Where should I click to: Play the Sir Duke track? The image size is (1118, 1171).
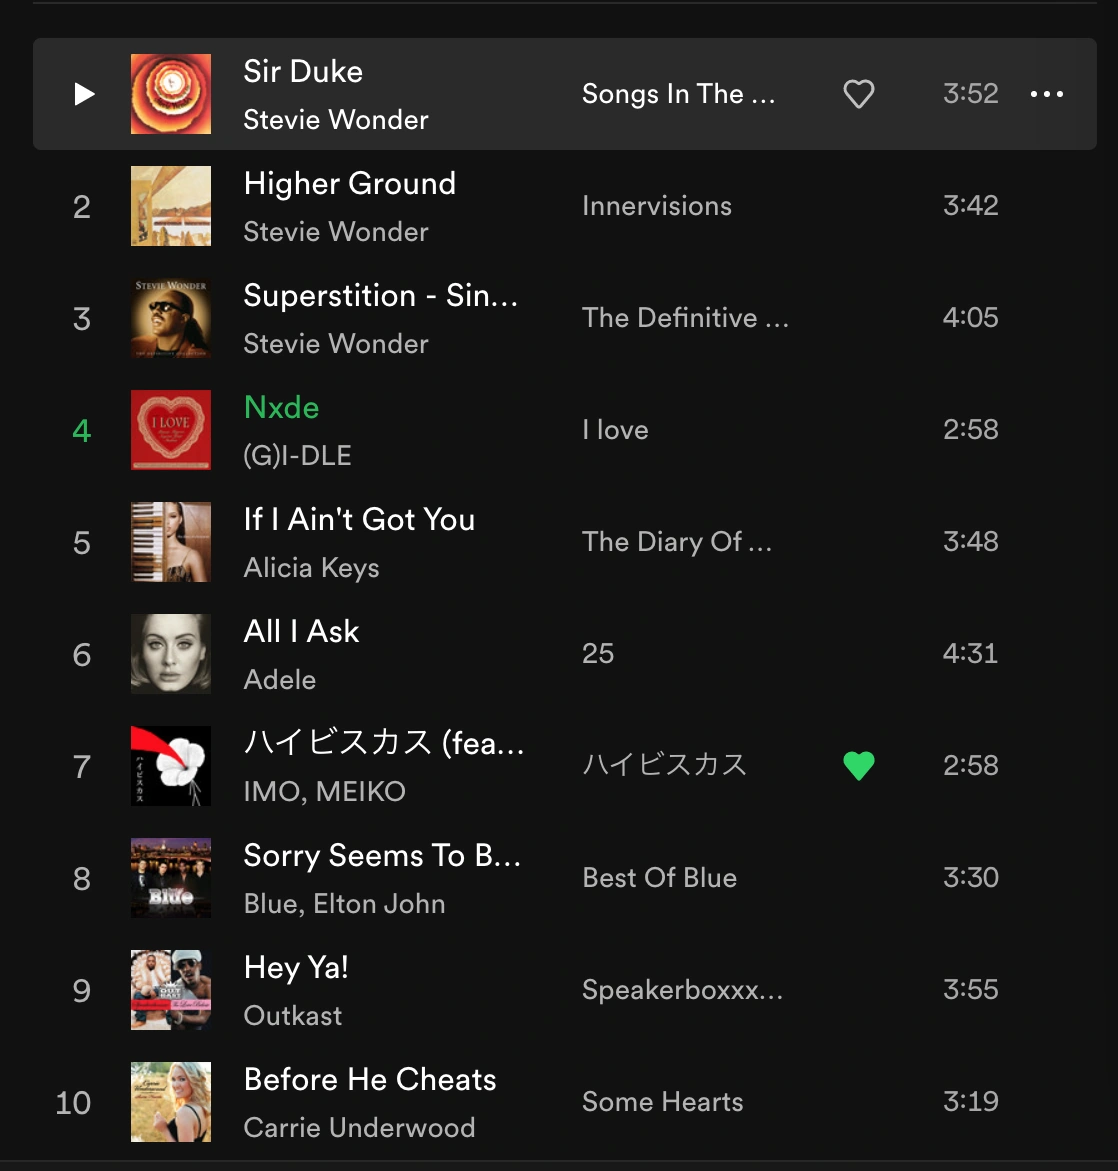tap(84, 94)
